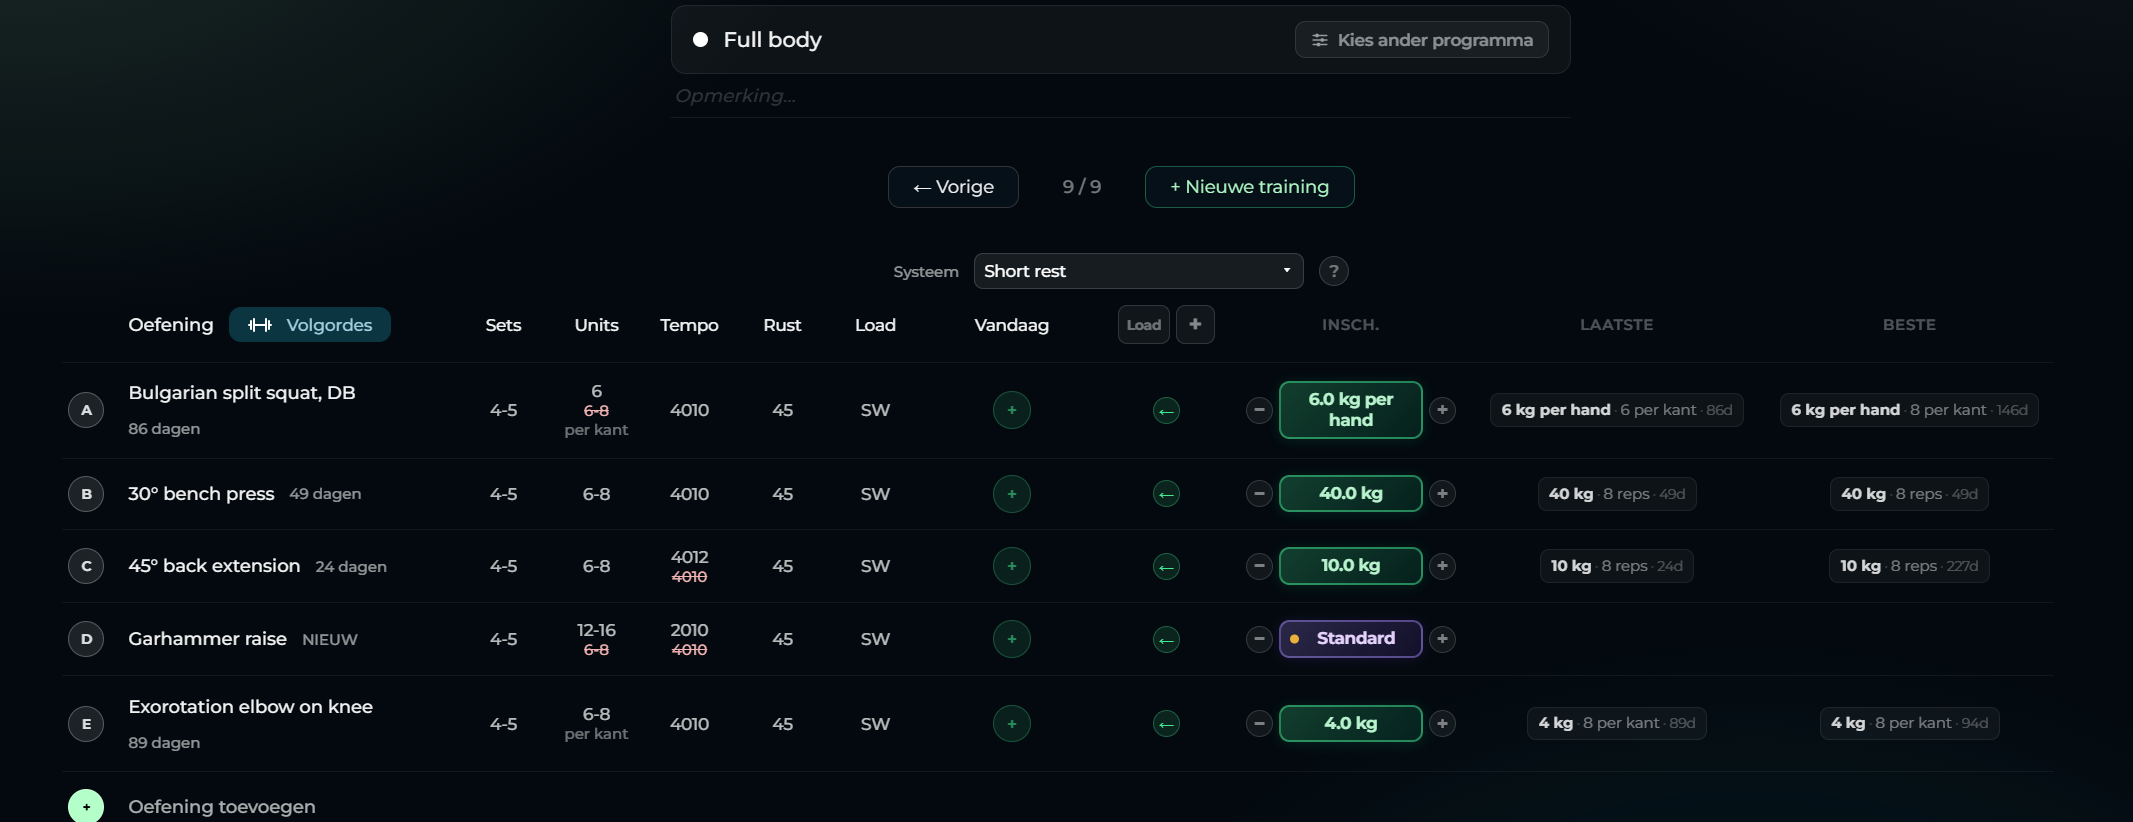This screenshot has width=2133, height=822.
Task: Click the Standard load field for Garhammer raise
Action: tap(1350, 639)
